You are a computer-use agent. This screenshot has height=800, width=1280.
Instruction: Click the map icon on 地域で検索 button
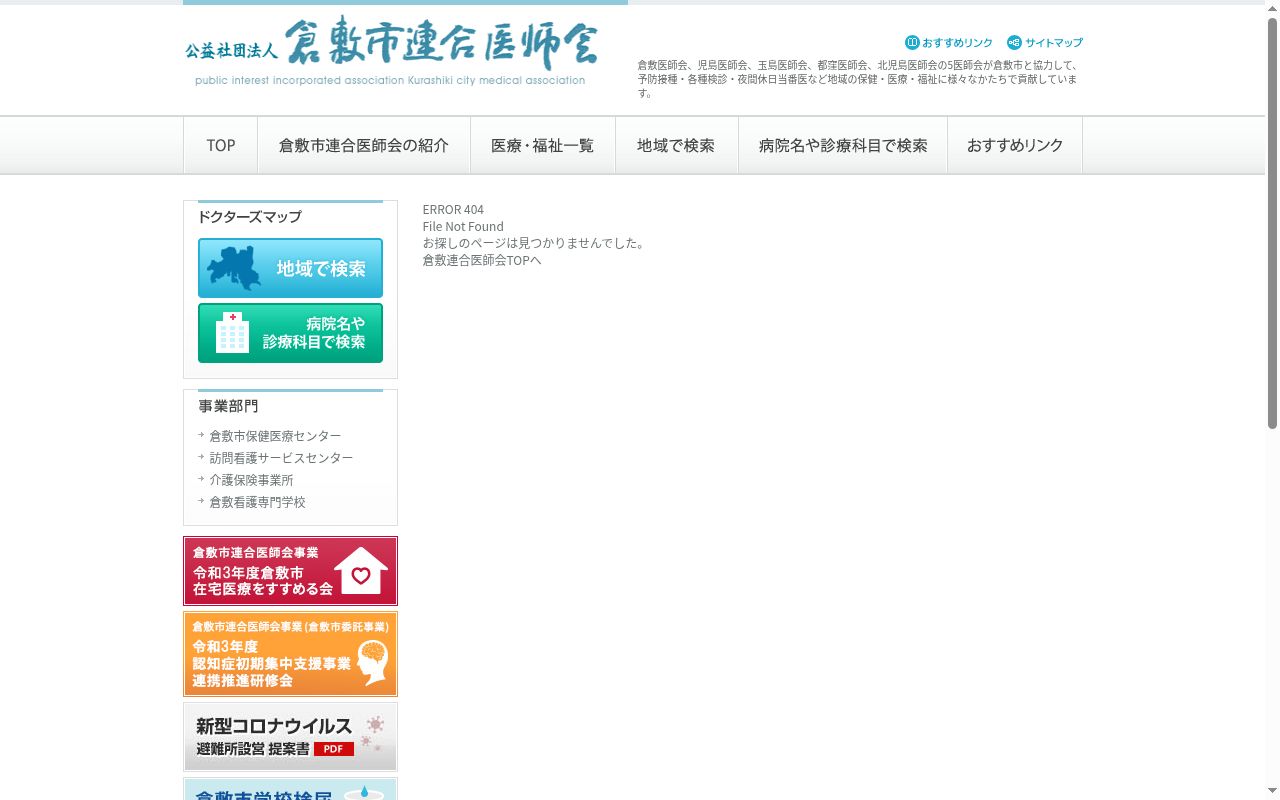tap(233, 268)
